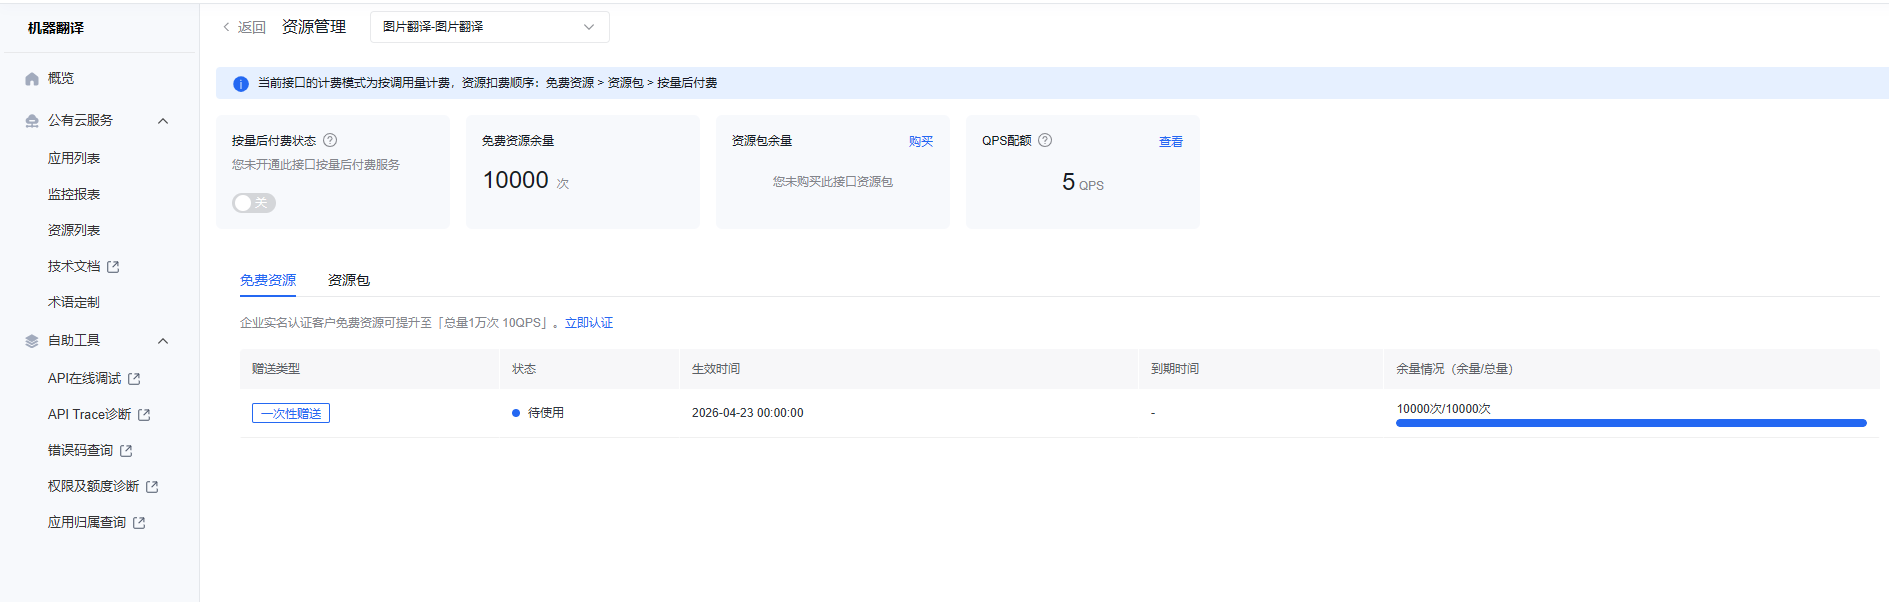Image resolution: width=1889 pixels, height=602 pixels.
Task: Click the 概览 home icon in sidebar
Action: pyautogui.click(x=32, y=79)
